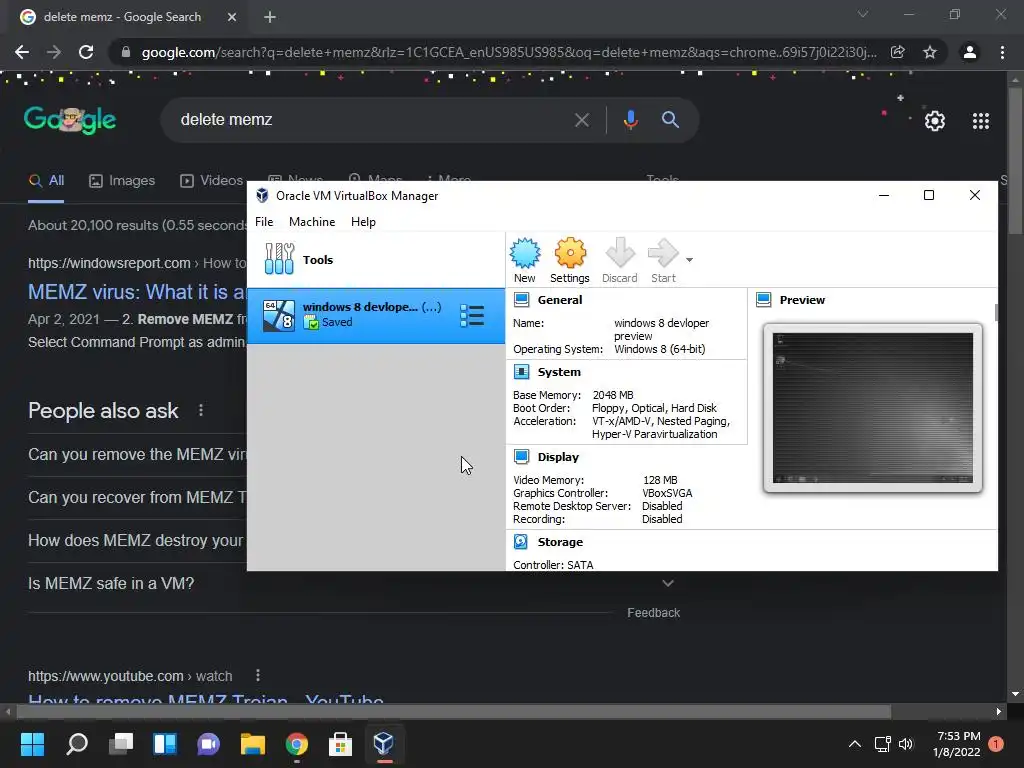This screenshot has width=1024, height=768.
Task: Open taskbar Search
Action: [76, 744]
